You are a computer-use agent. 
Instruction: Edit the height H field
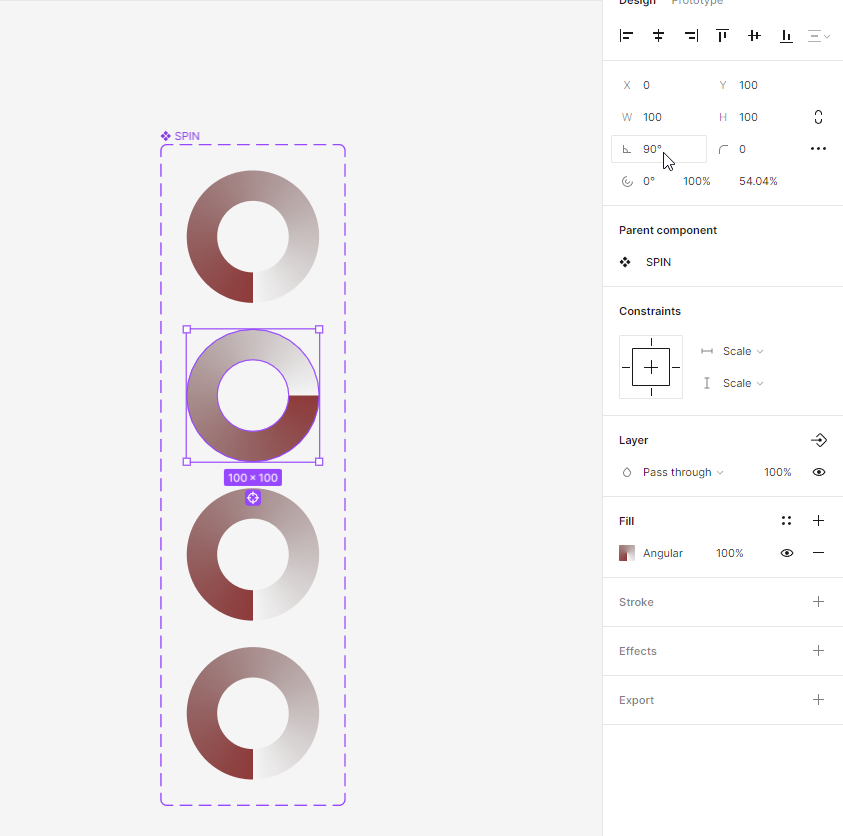(x=755, y=117)
